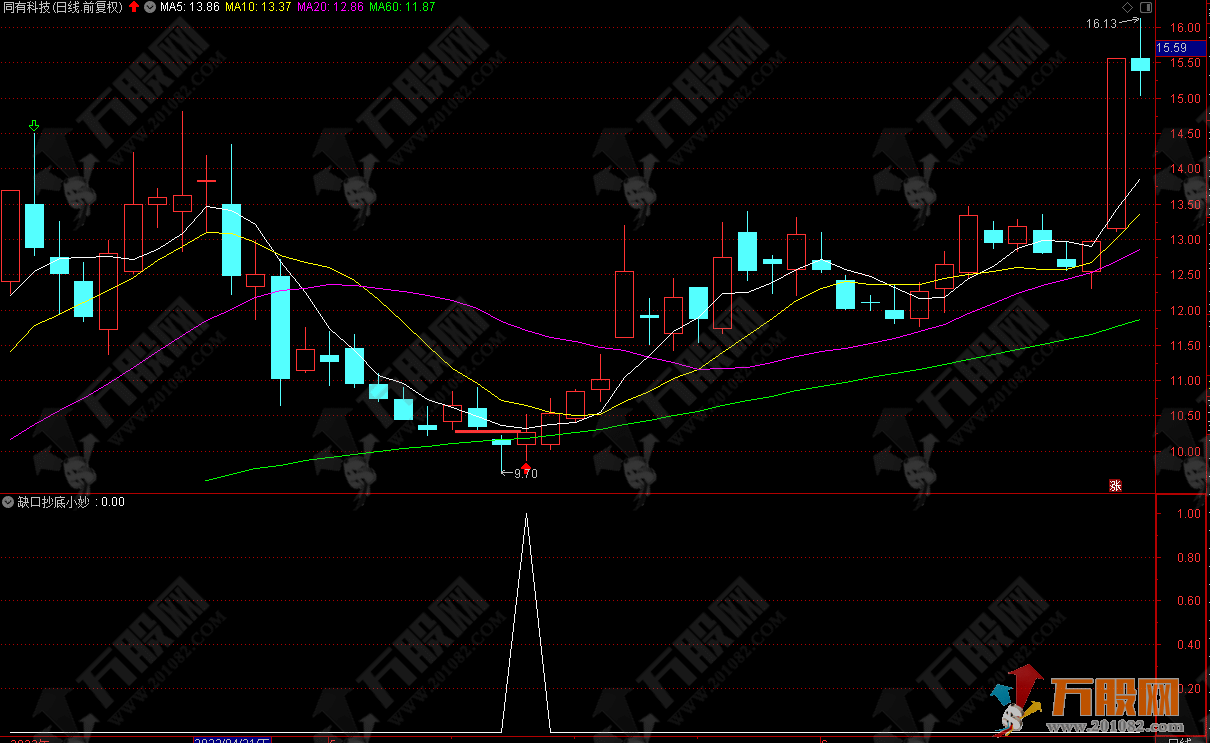Click the MA5: 13.86 label
Screen dimensions: 1210x743
(x=190, y=7)
